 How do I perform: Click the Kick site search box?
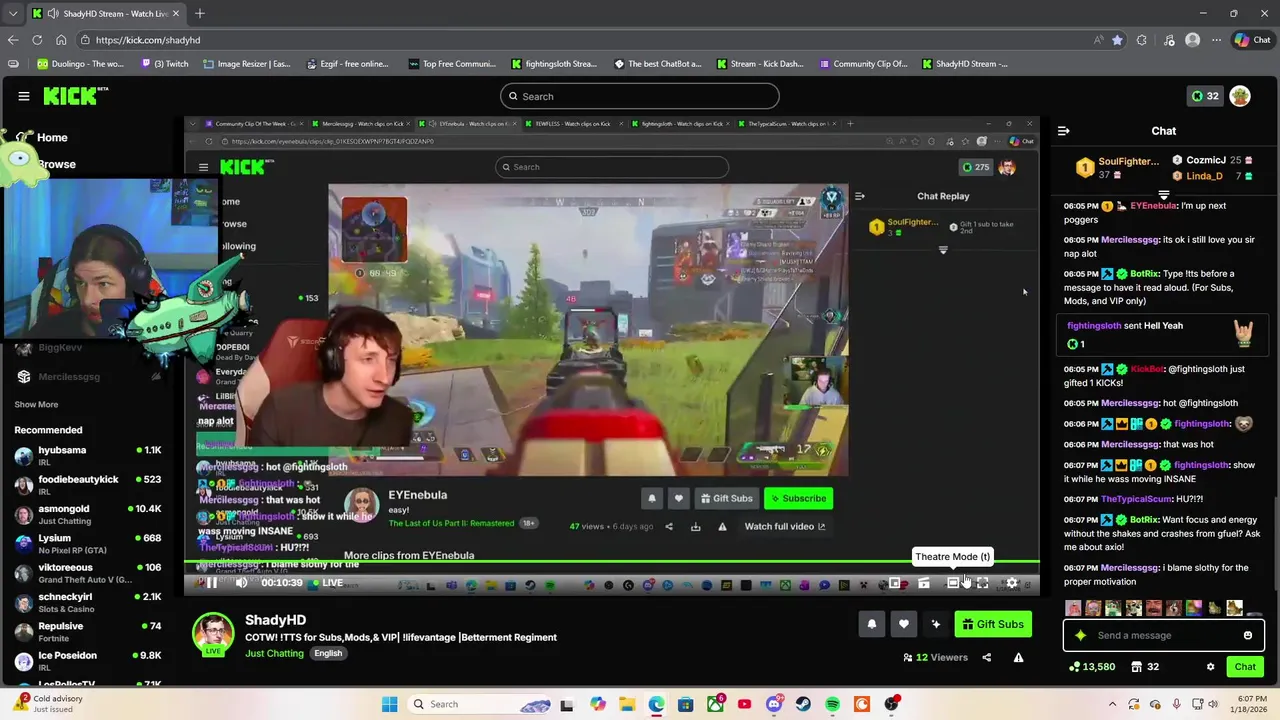pyautogui.click(x=640, y=96)
